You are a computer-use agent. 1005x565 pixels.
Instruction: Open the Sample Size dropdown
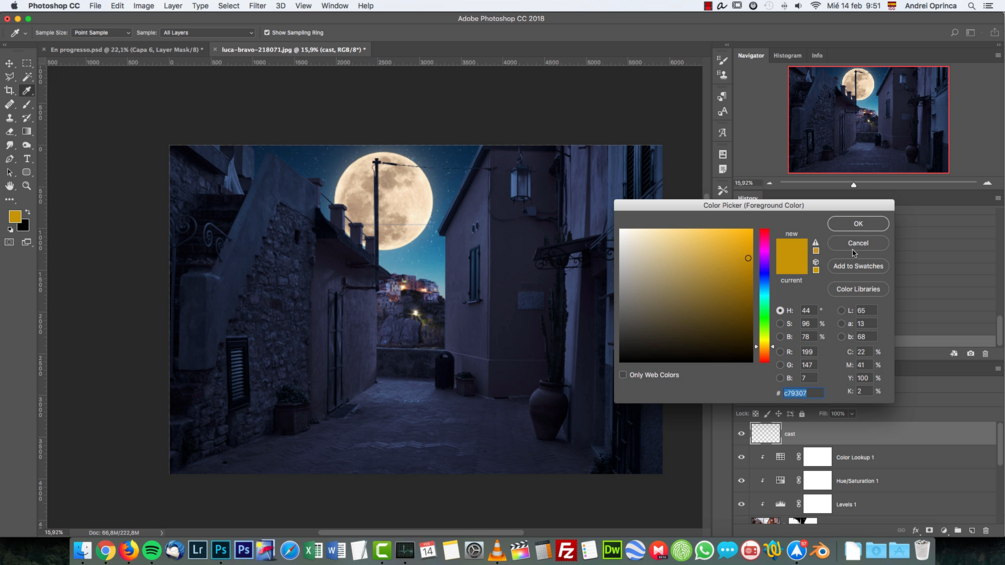point(101,33)
